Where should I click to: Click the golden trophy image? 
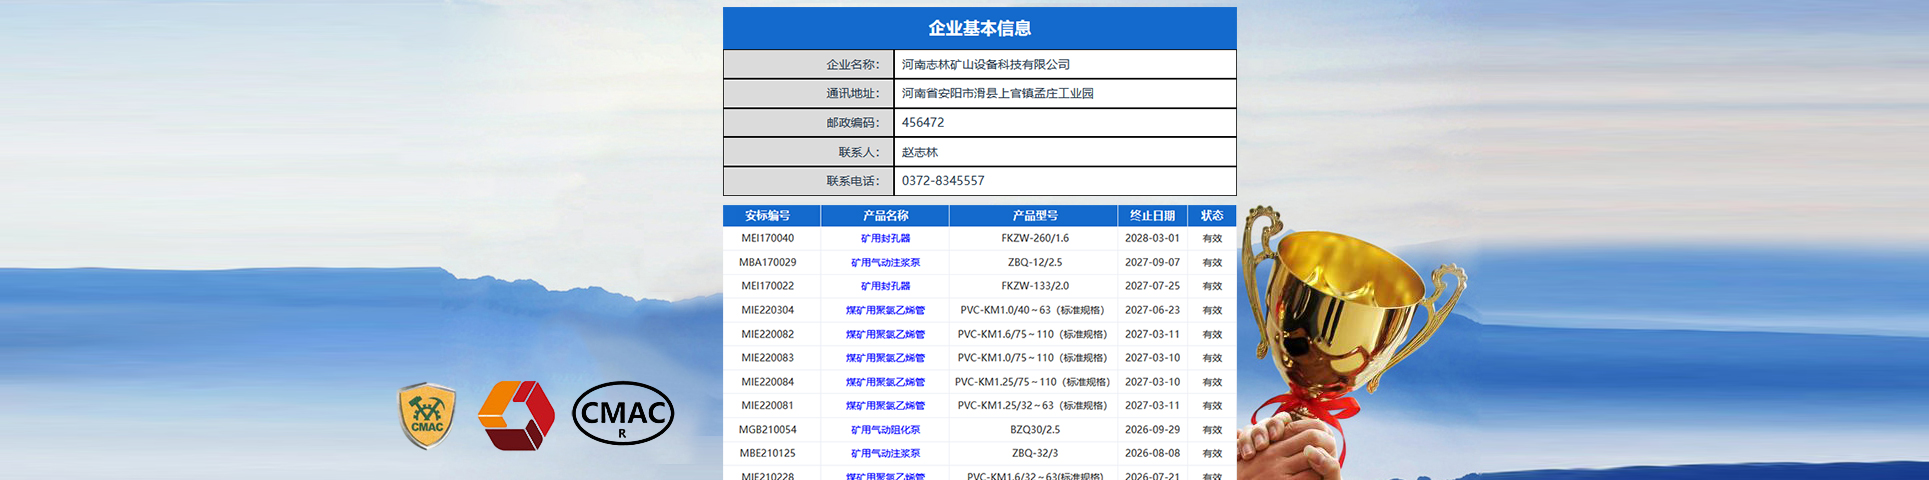(x=1340, y=330)
